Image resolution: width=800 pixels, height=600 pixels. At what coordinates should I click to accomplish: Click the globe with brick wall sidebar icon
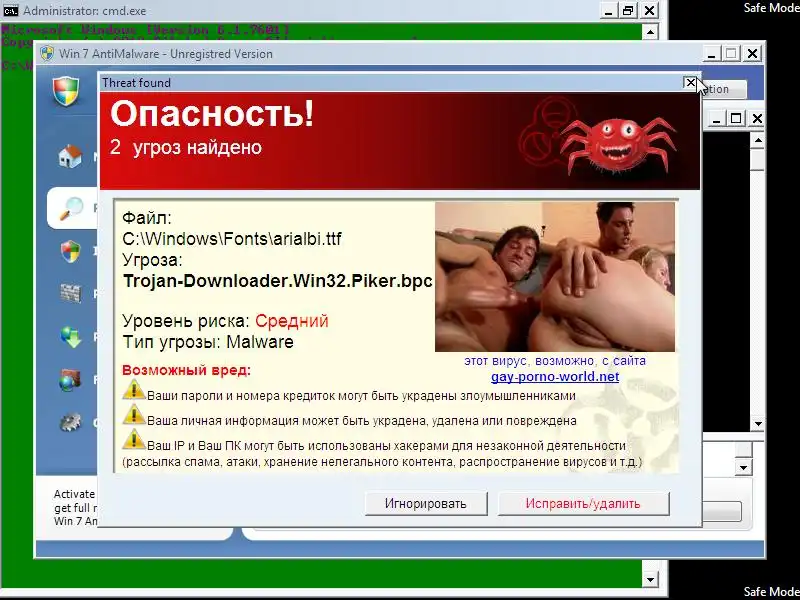coord(70,380)
